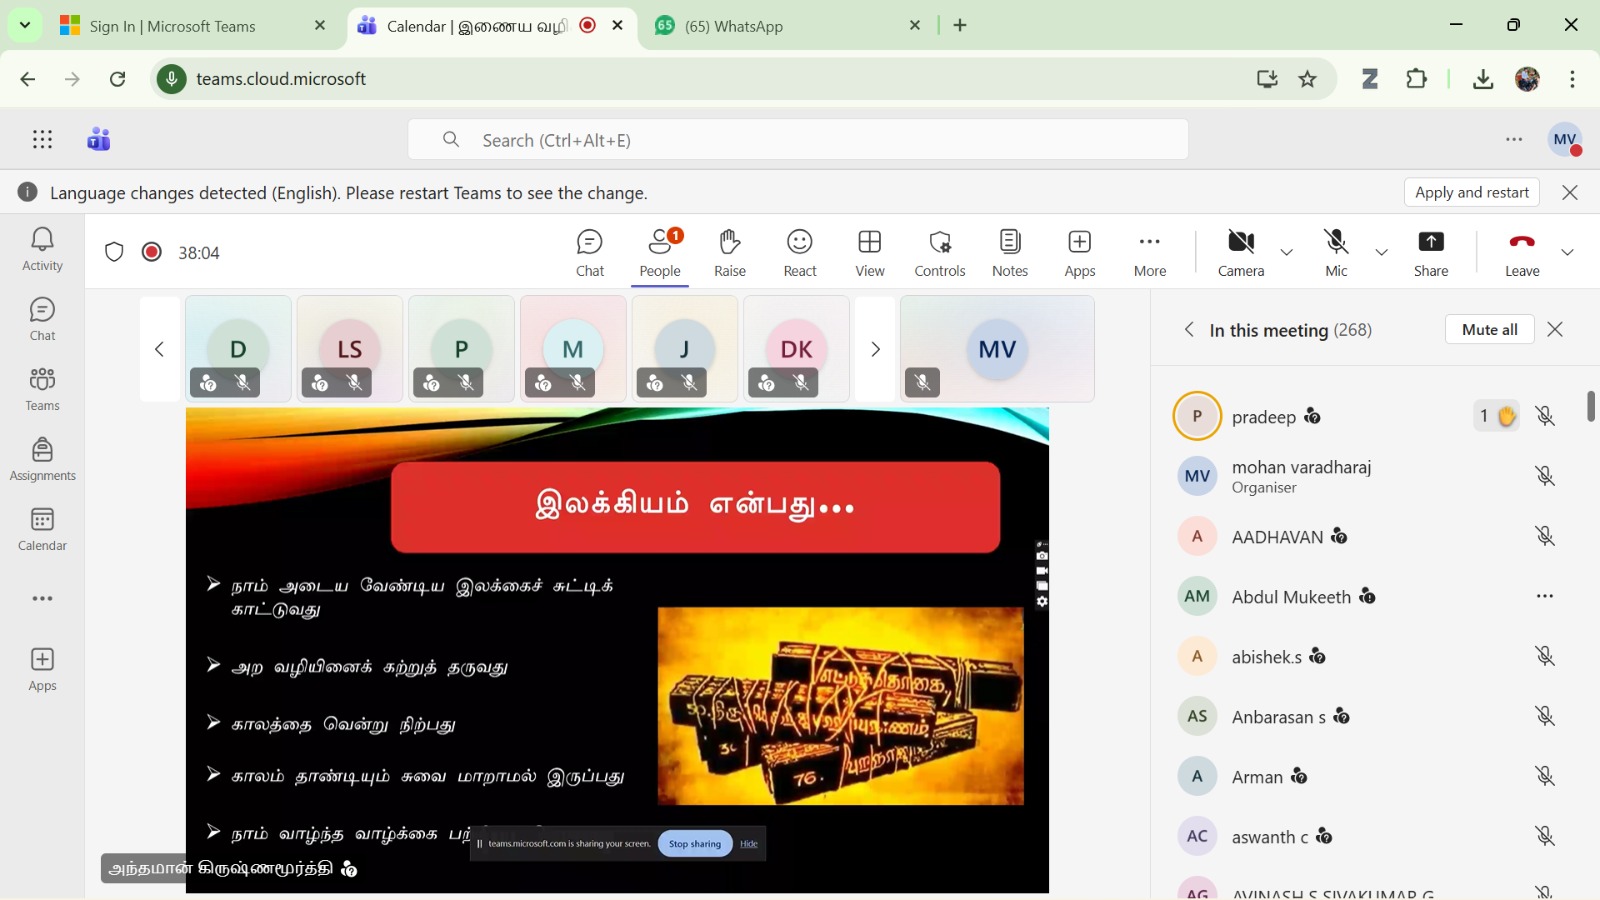Screen dimensions: 1600x900
Task: Open Activity notifications in the sidebar
Action: (42, 249)
